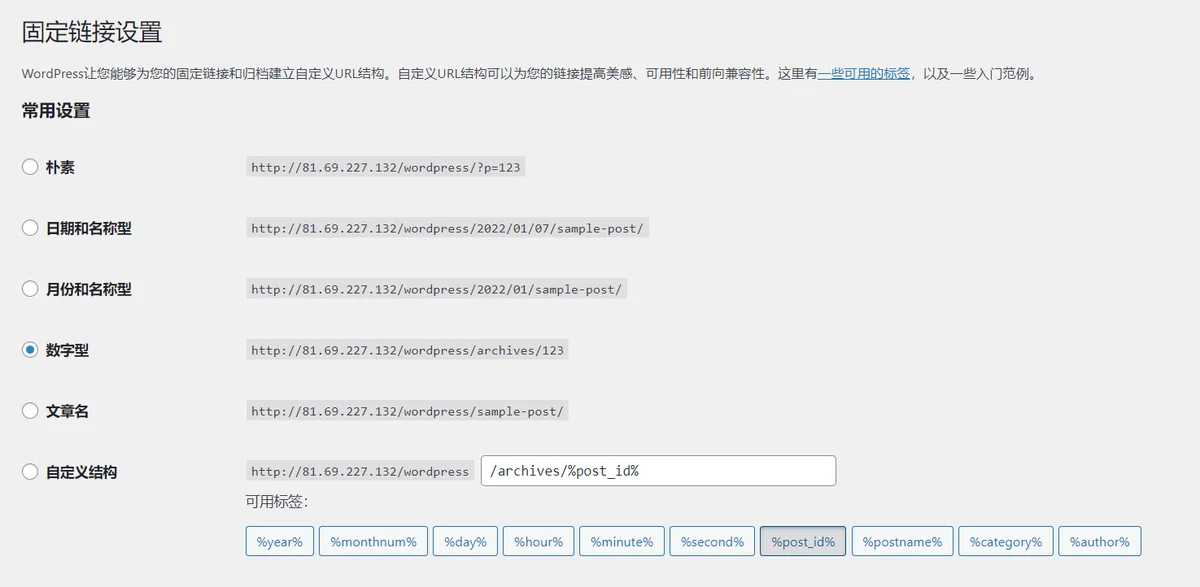Click the ?p=123 example URL

tap(386, 168)
